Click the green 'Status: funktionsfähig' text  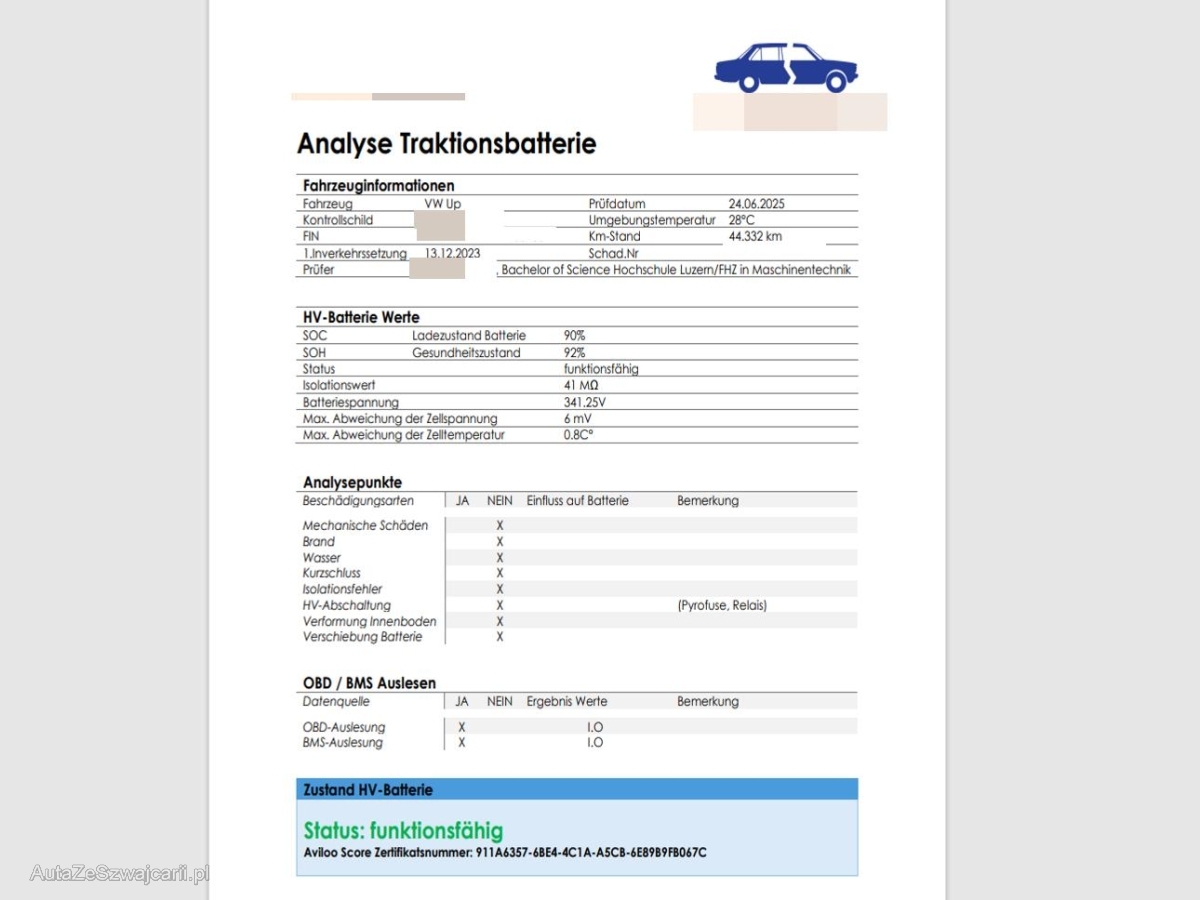tap(403, 831)
